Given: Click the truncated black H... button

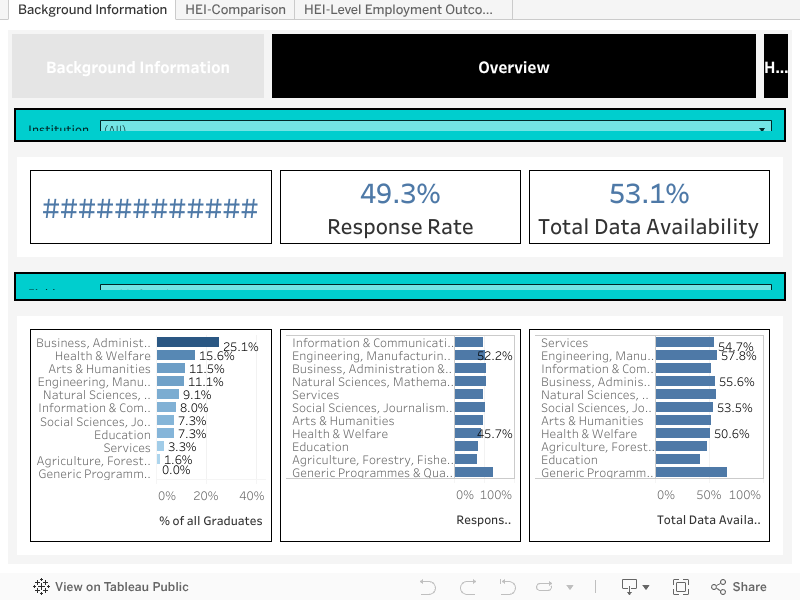Looking at the screenshot, I should (775, 67).
